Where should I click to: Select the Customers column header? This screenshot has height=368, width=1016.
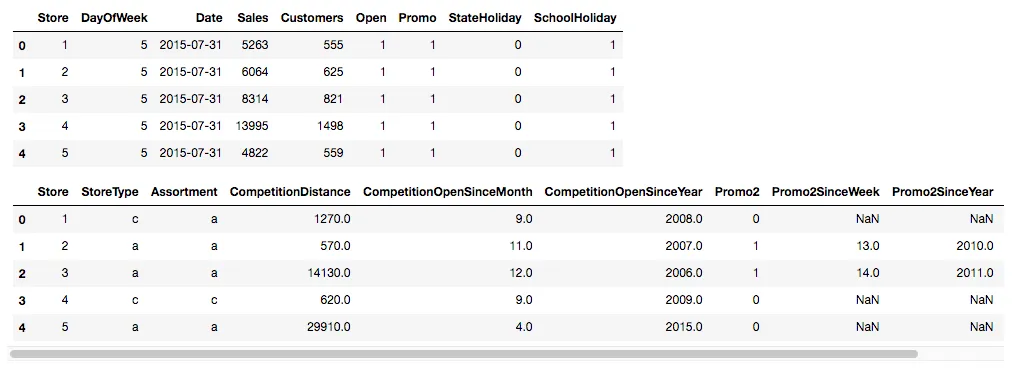312,18
